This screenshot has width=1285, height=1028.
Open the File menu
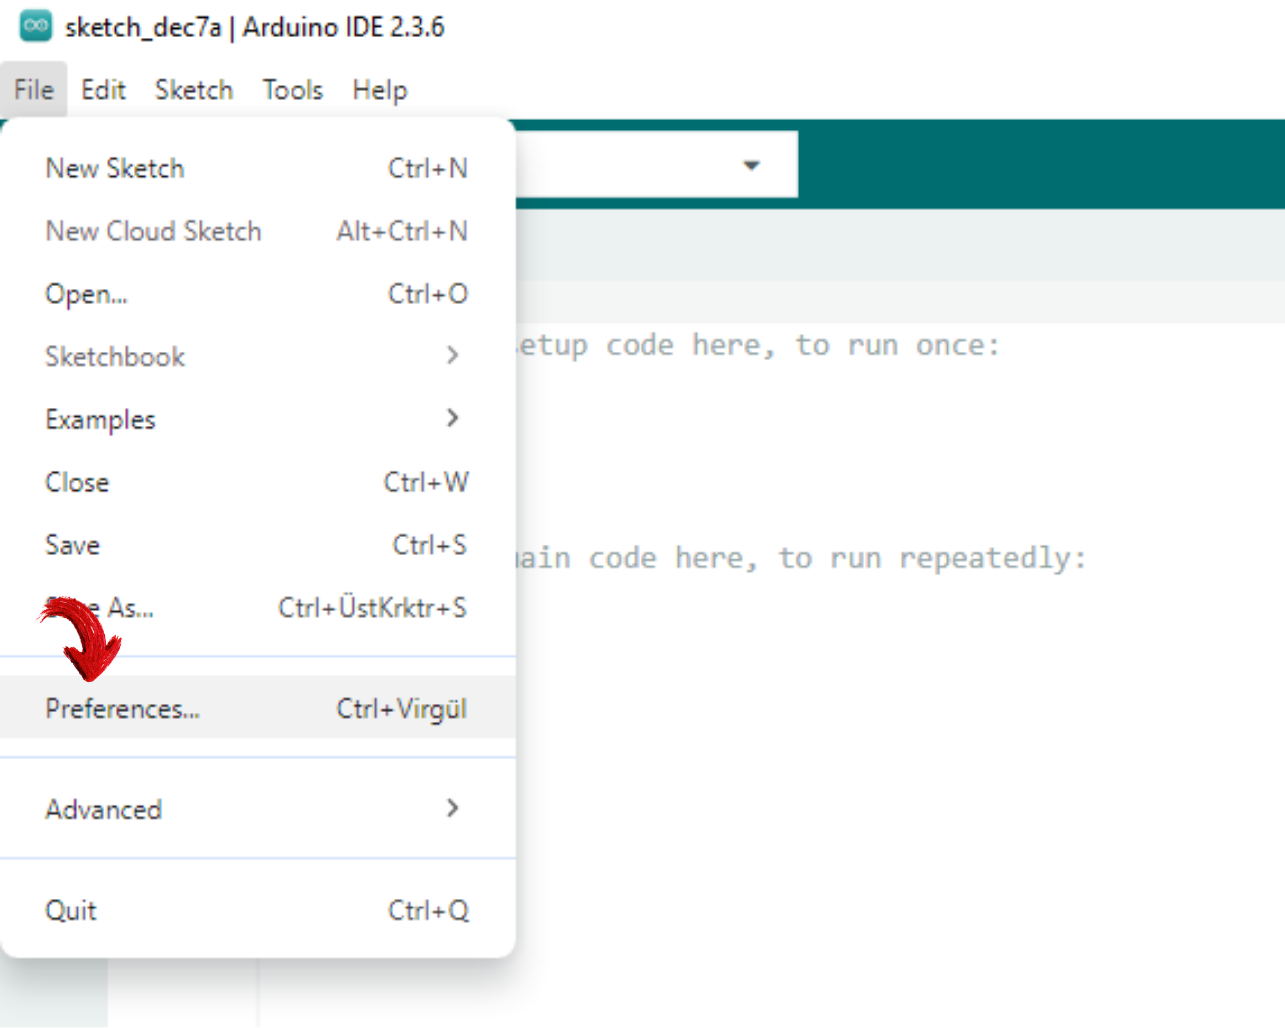coord(34,90)
